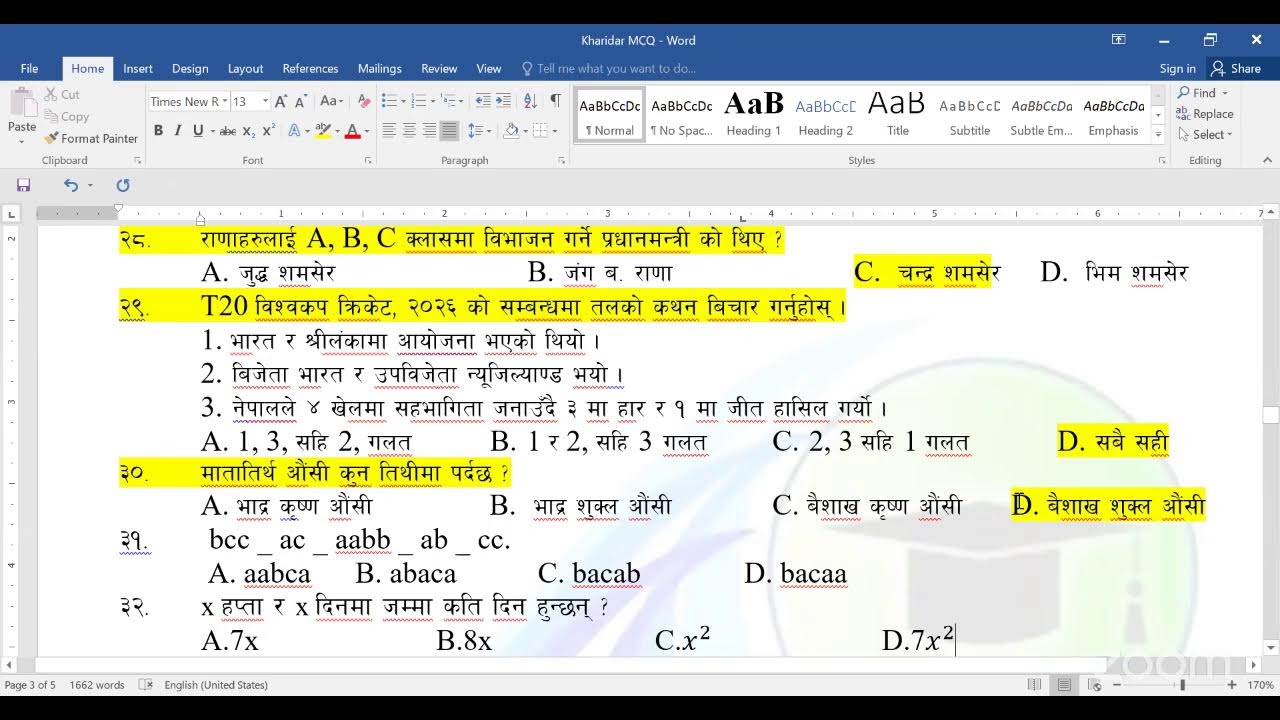Screen dimensions: 1280x720
Task: Click the Ribbon Display Options icon
Action: pyautogui.click(x=1119, y=40)
